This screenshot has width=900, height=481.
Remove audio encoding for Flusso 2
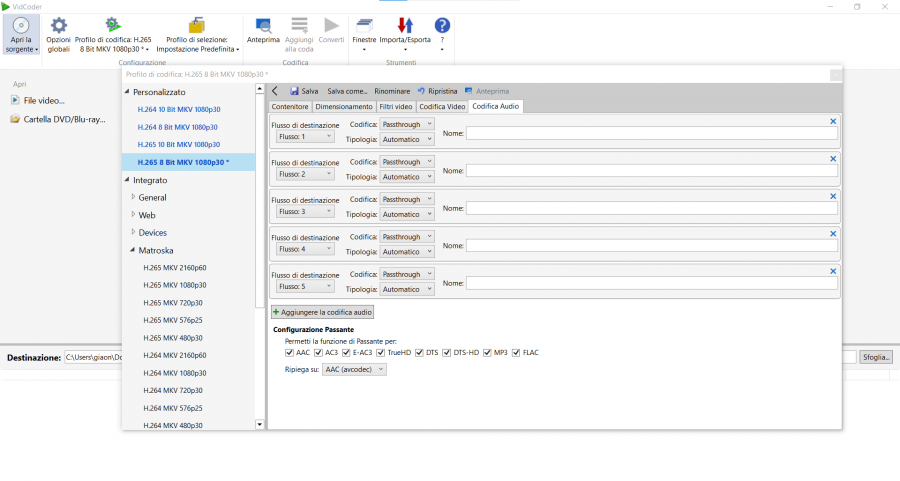pyautogui.click(x=833, y=158)
